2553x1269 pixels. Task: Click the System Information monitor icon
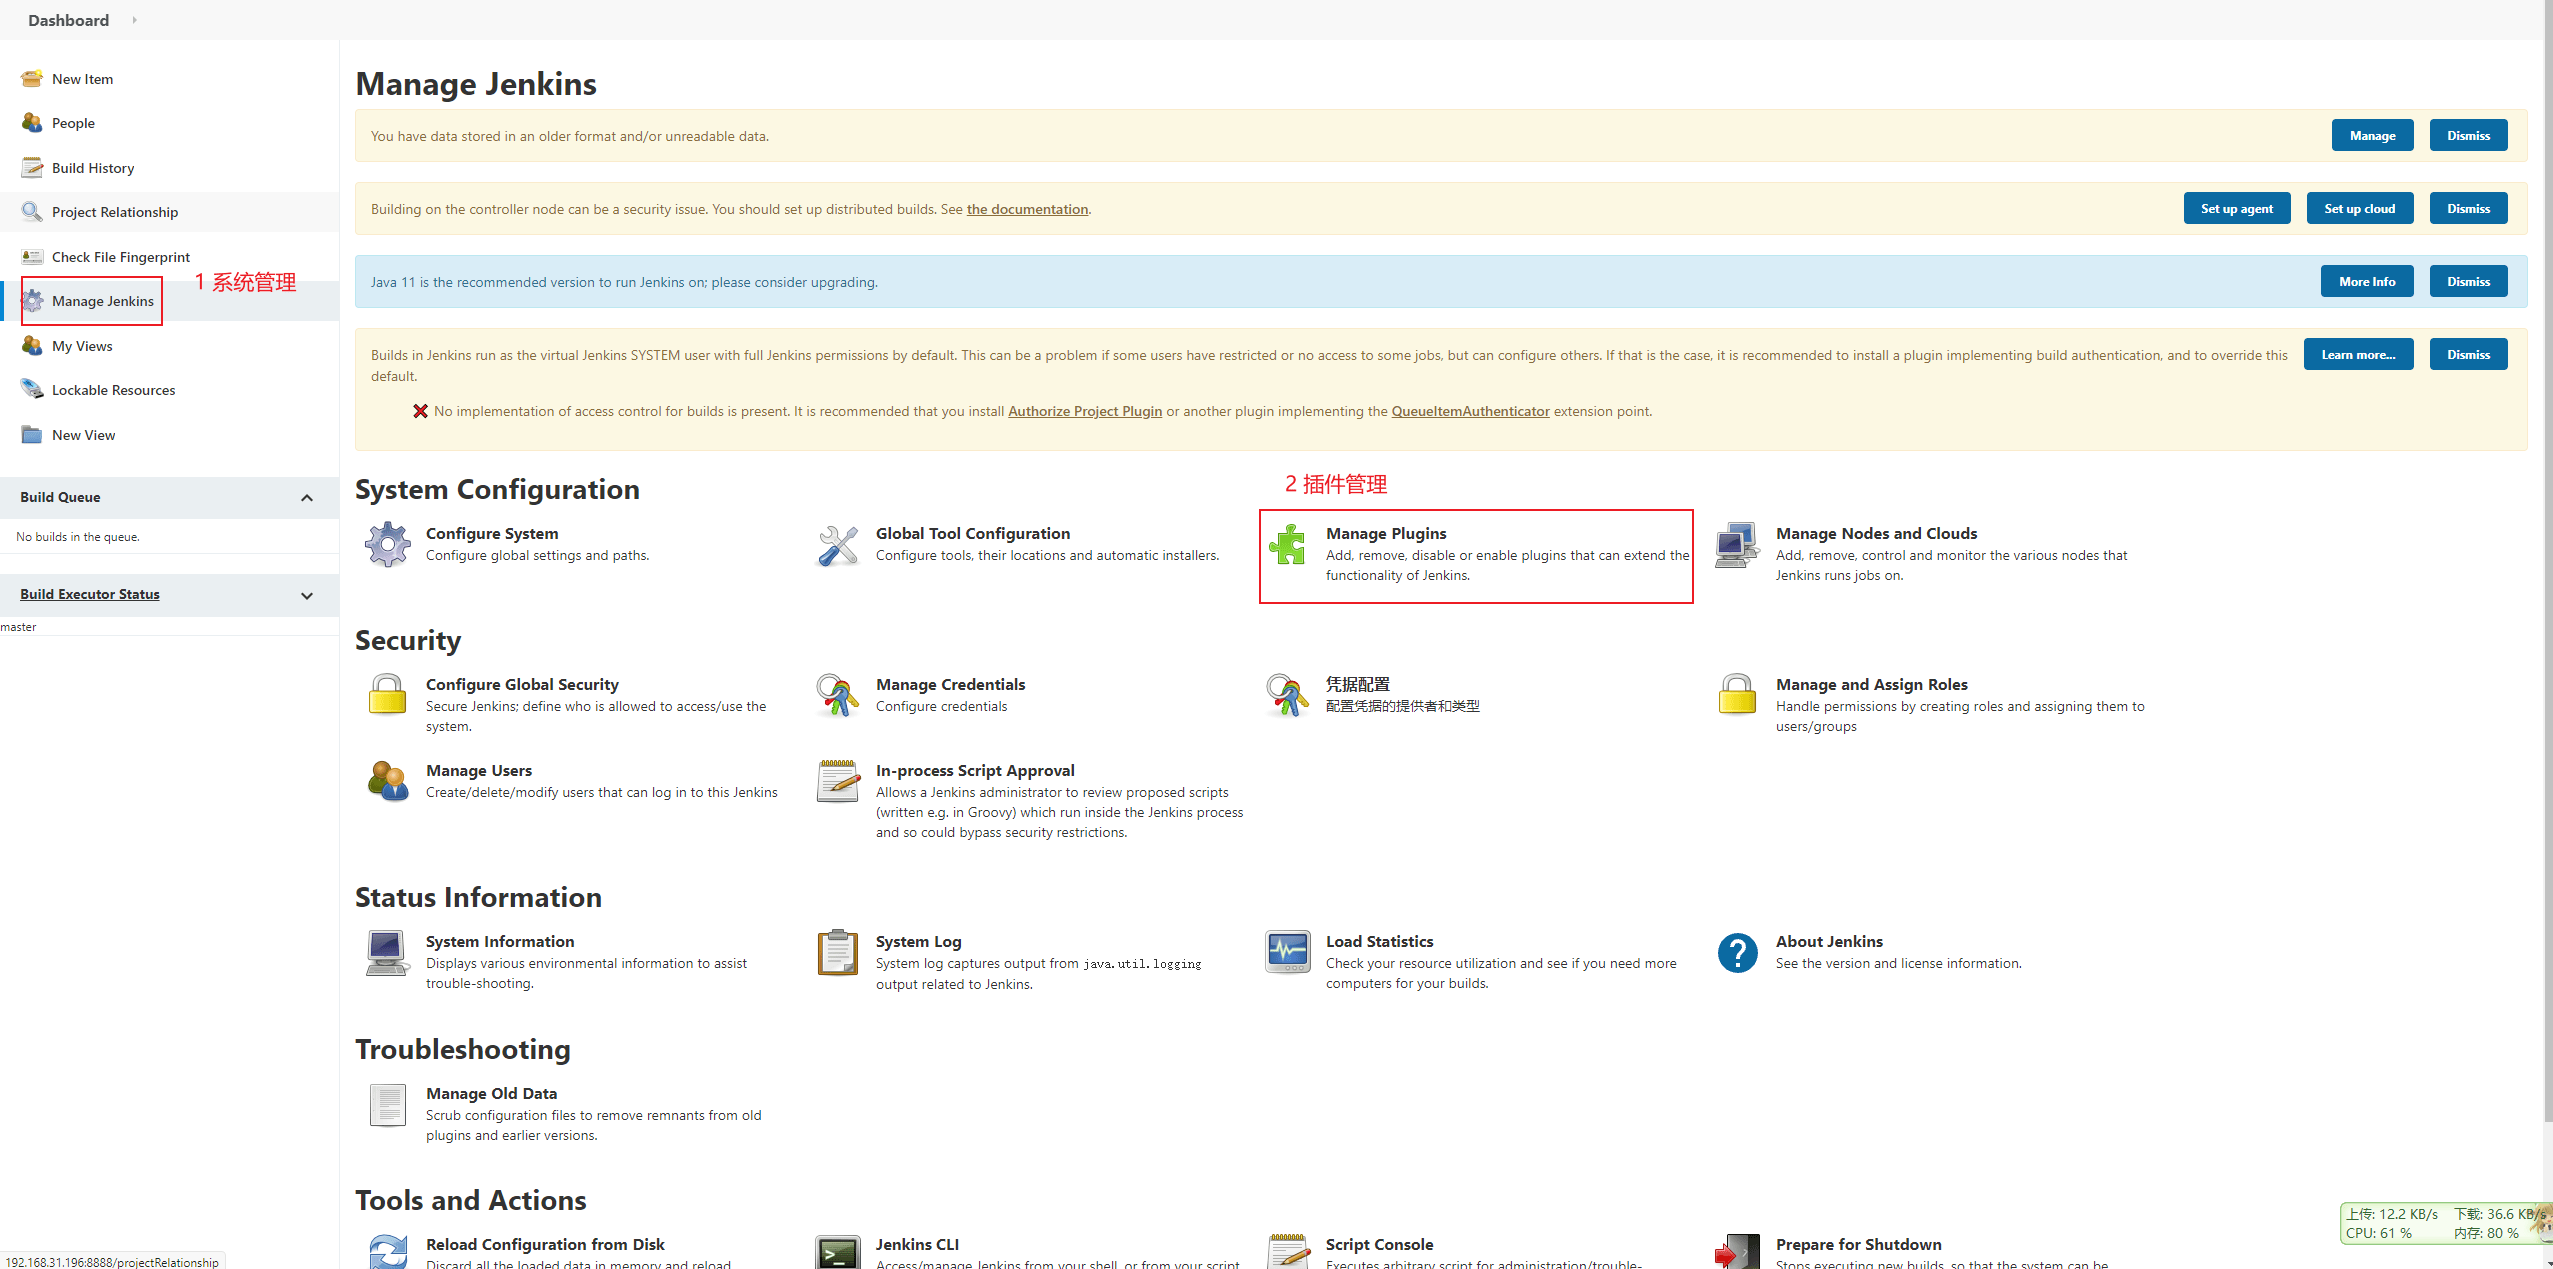click(x=388, y=953)
